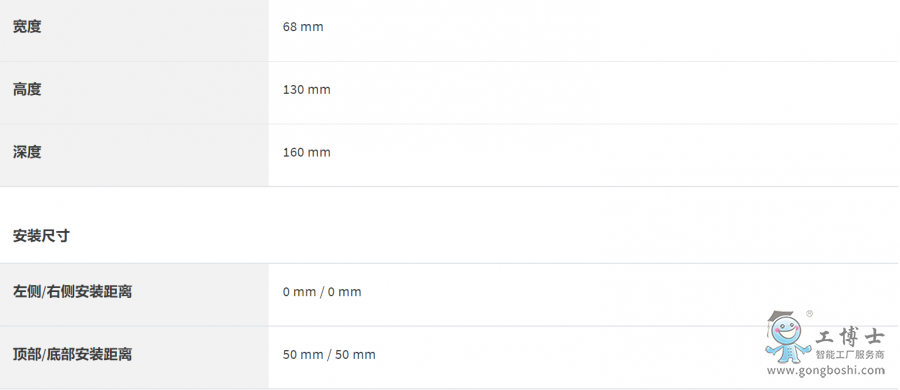Open the www.gongboshi.com watermark link
Image resolution: width=900 pixels, height=390 pixels.
(826, 370)
